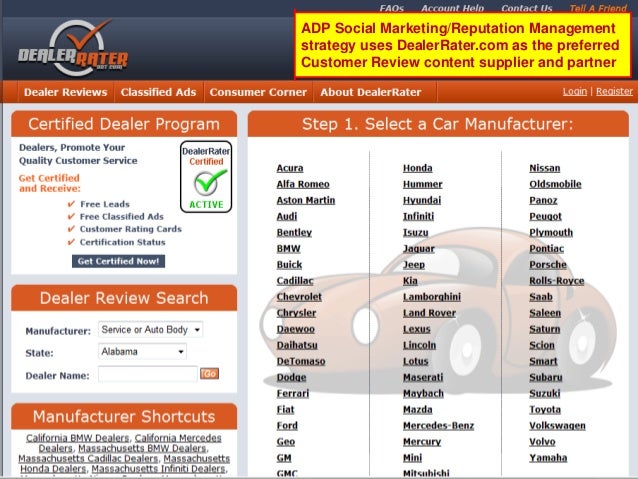Select Lamborghini manufacturer

coord(432,297)
